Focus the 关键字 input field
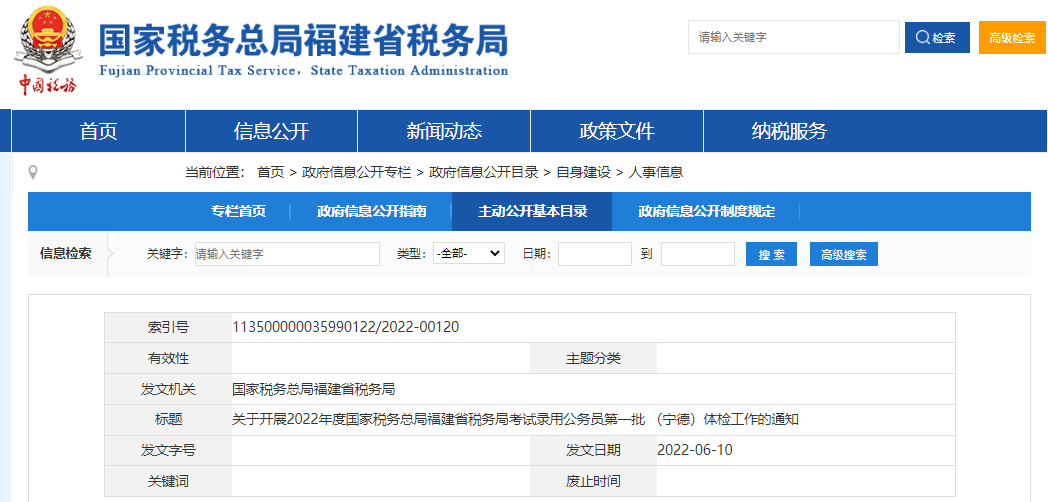 pos(287,254)
